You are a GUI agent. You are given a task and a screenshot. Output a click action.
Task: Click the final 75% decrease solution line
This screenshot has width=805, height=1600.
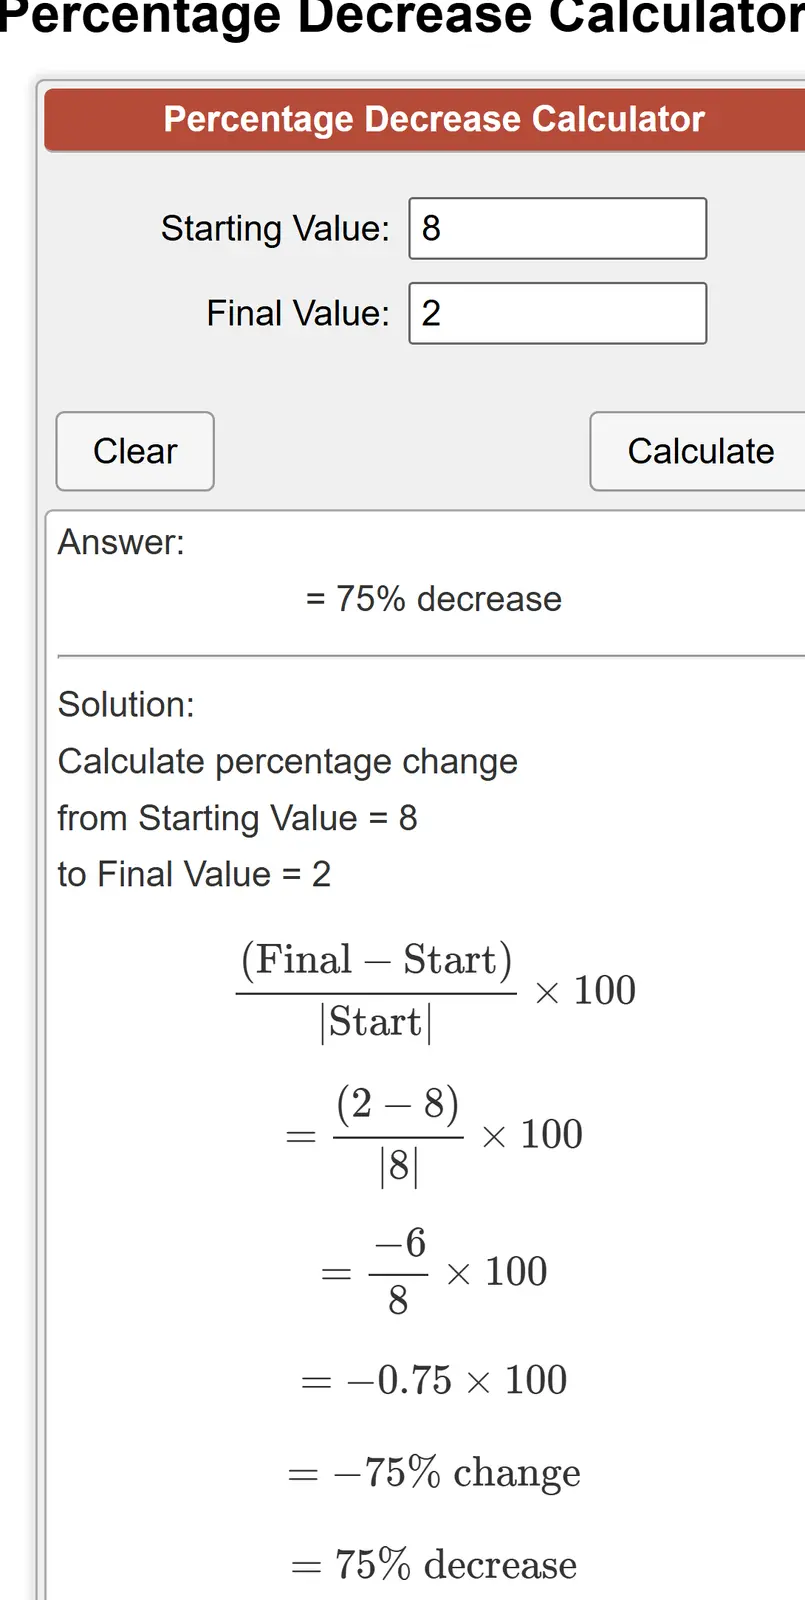[434, 1565]
